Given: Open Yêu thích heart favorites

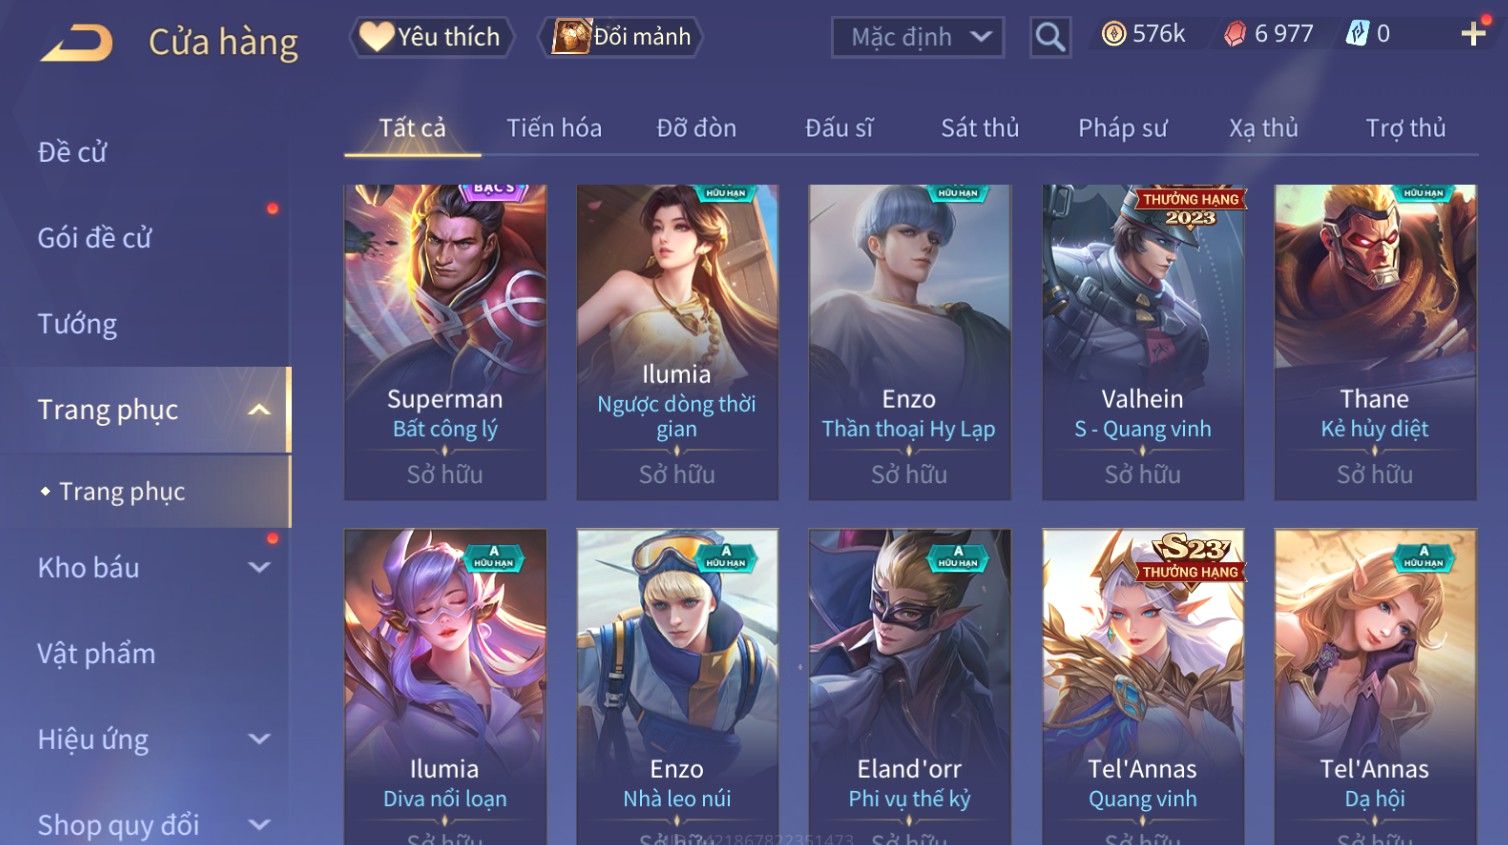Looking at the screenshot, I should point(431,37).
